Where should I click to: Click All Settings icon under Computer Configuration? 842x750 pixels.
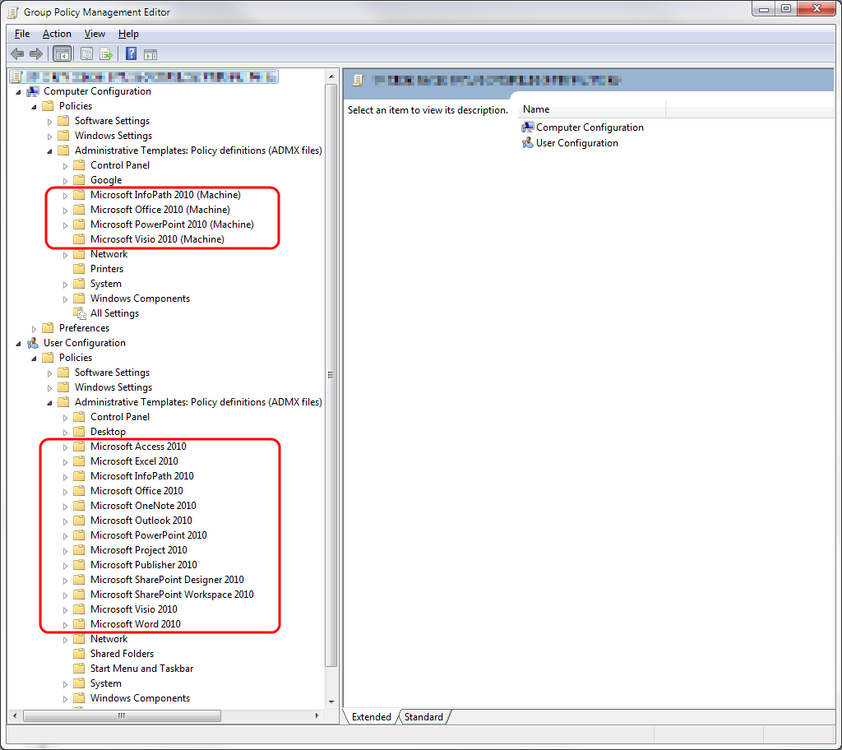tap(79, 313)
